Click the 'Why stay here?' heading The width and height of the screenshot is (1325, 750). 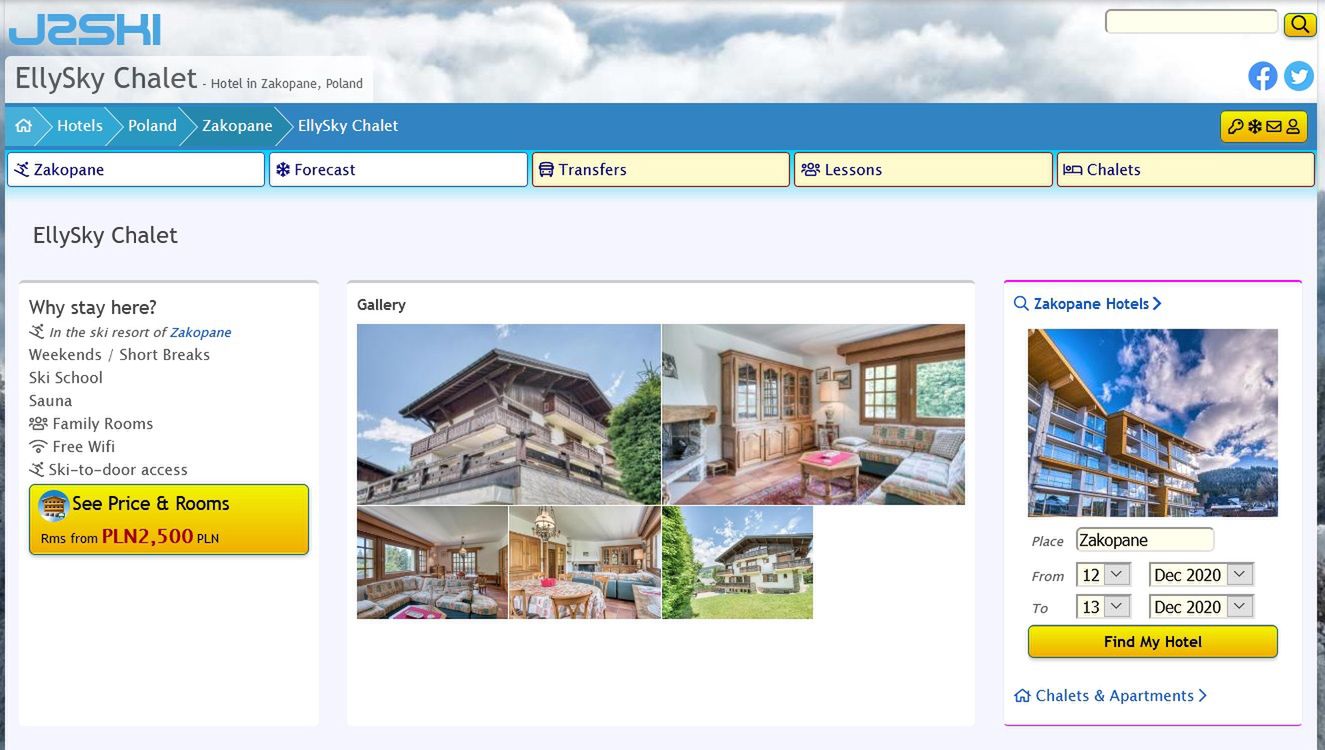coord(93,307)
